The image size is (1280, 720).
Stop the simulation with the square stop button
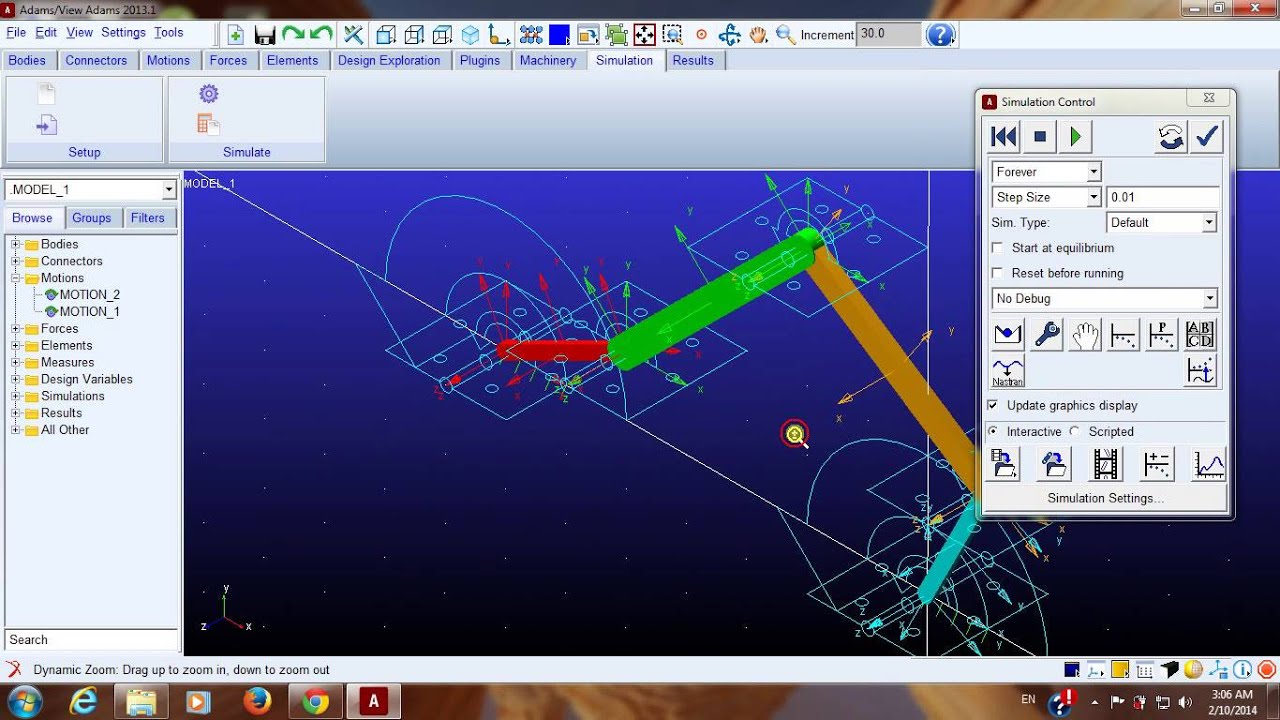point(1040,137)
